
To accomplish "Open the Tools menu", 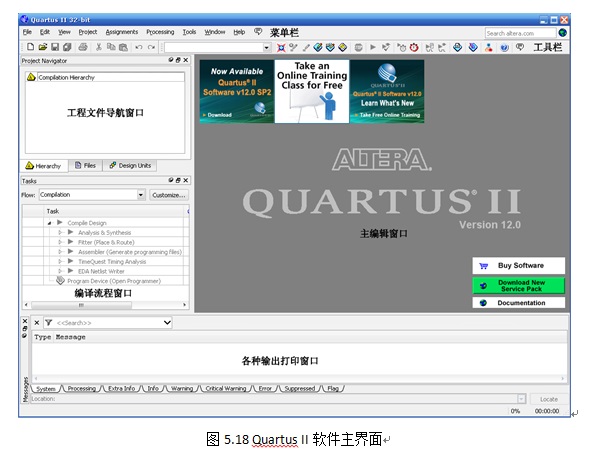I will click(189, 32).
